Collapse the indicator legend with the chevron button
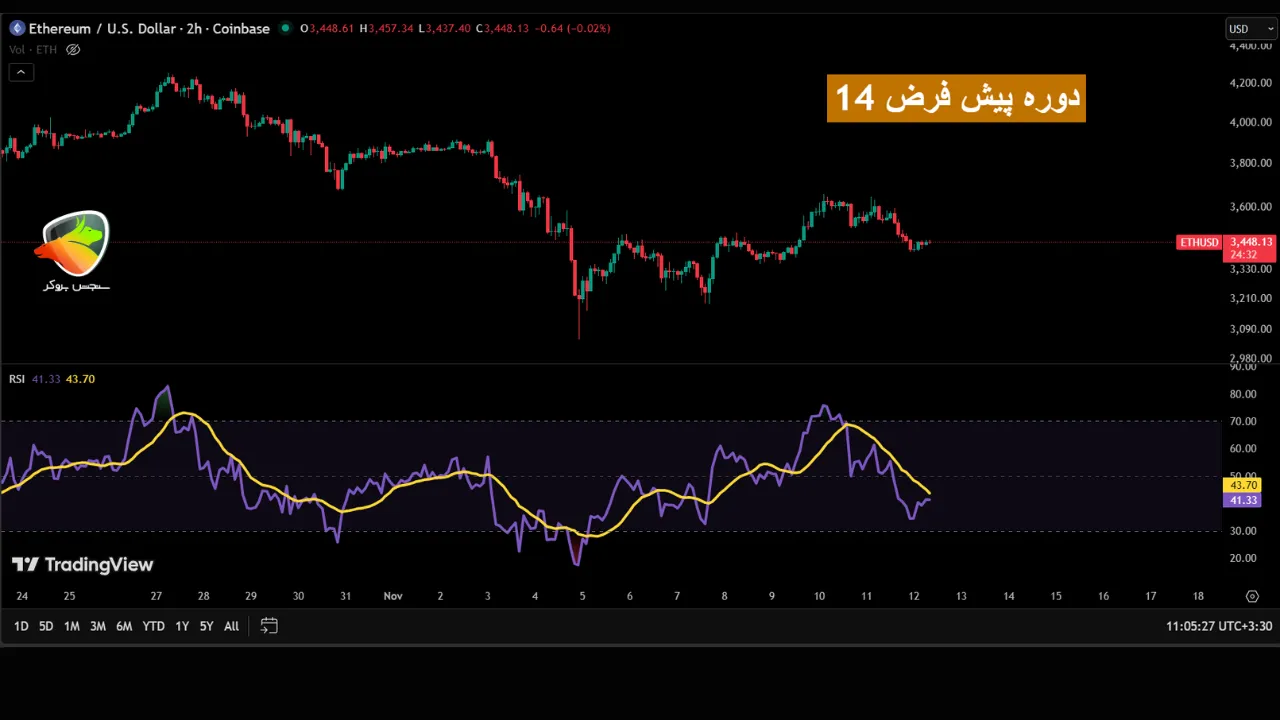The height and width of the screenshot is (720, 1280). [20, 72]
